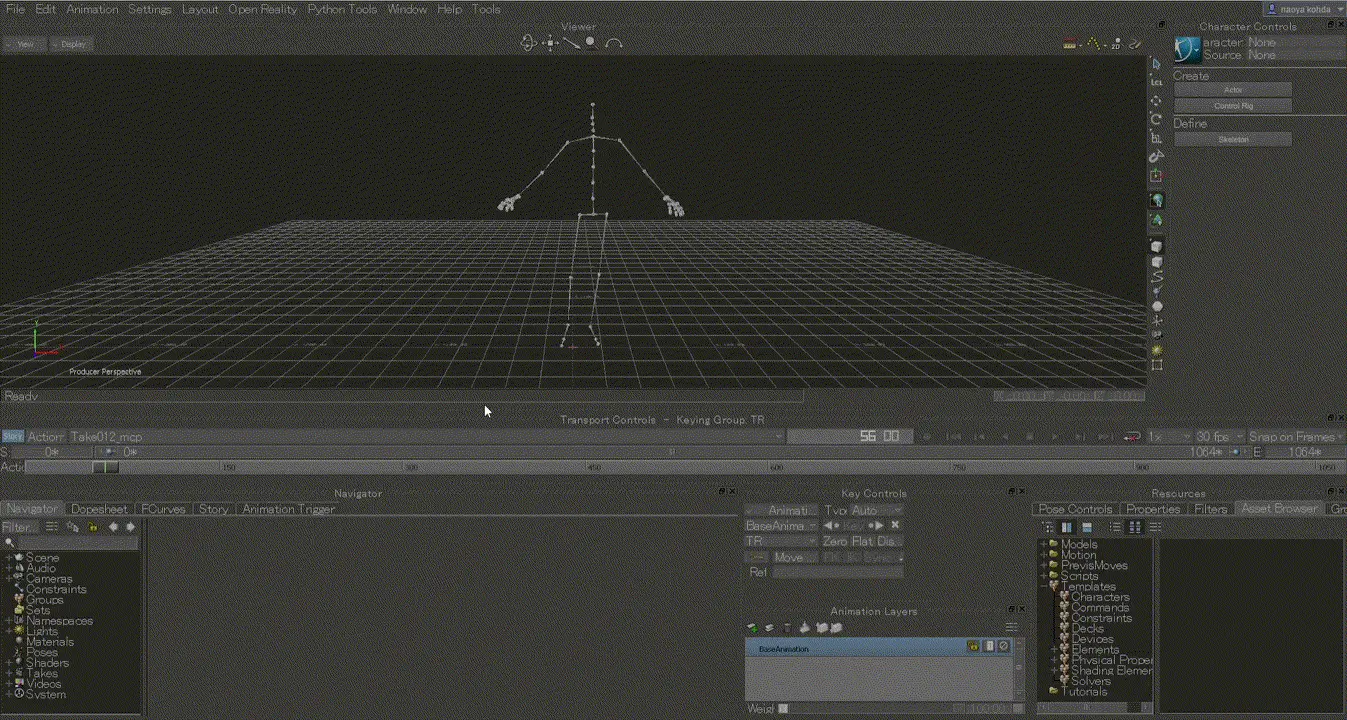Click the Control Rig button
This screenshot has width=1347, height=720.
pos(1233,106)
